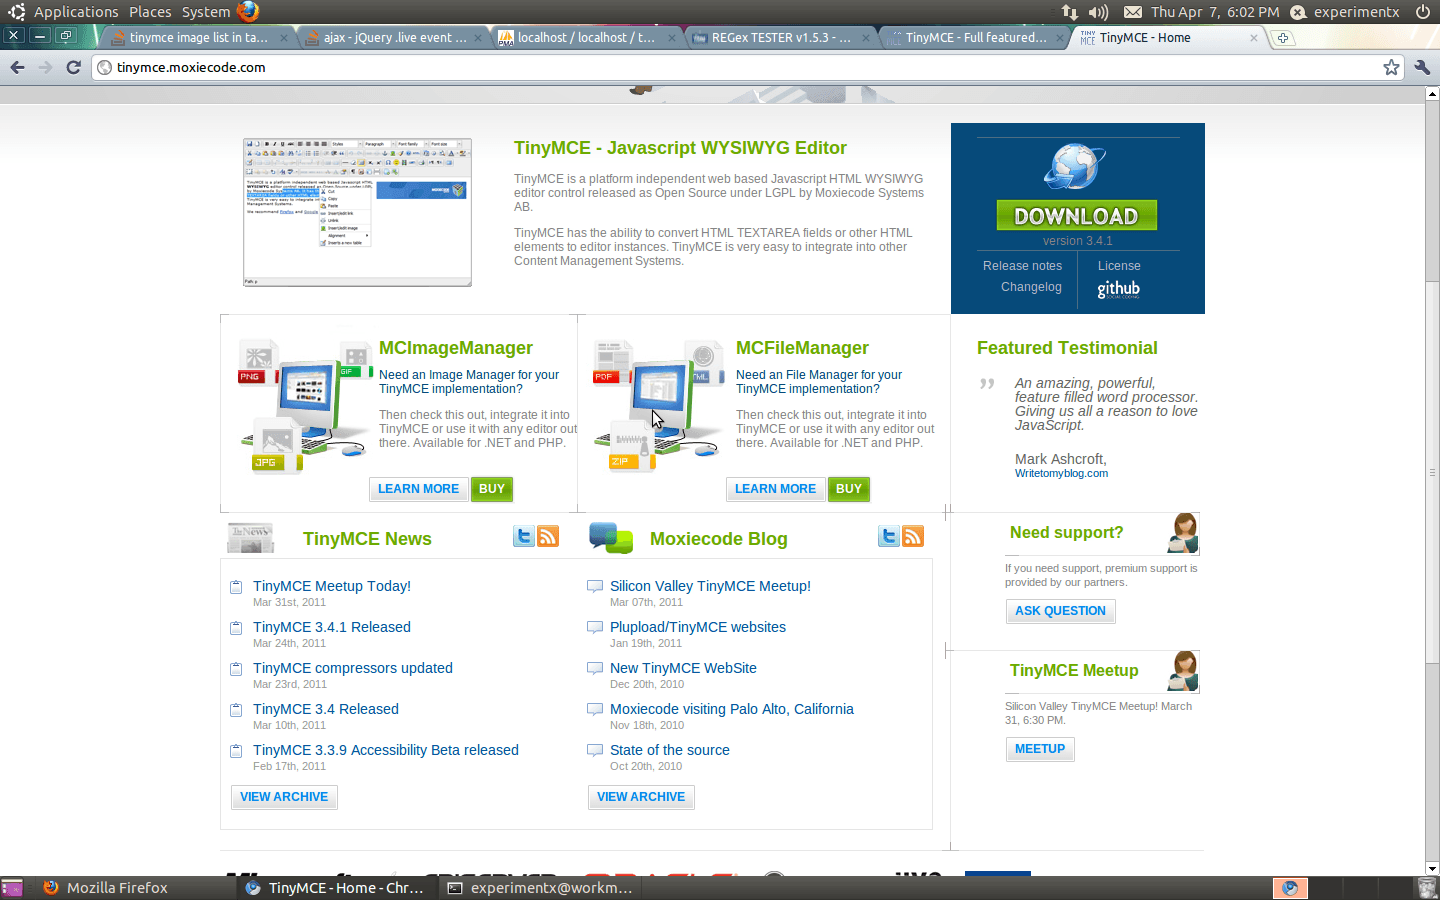Open 'TinyMCE 3.3.9 Accessibility Beta released' link
Image resolution: width=1440 pixels, height=900 pixels.
(386, 750)
